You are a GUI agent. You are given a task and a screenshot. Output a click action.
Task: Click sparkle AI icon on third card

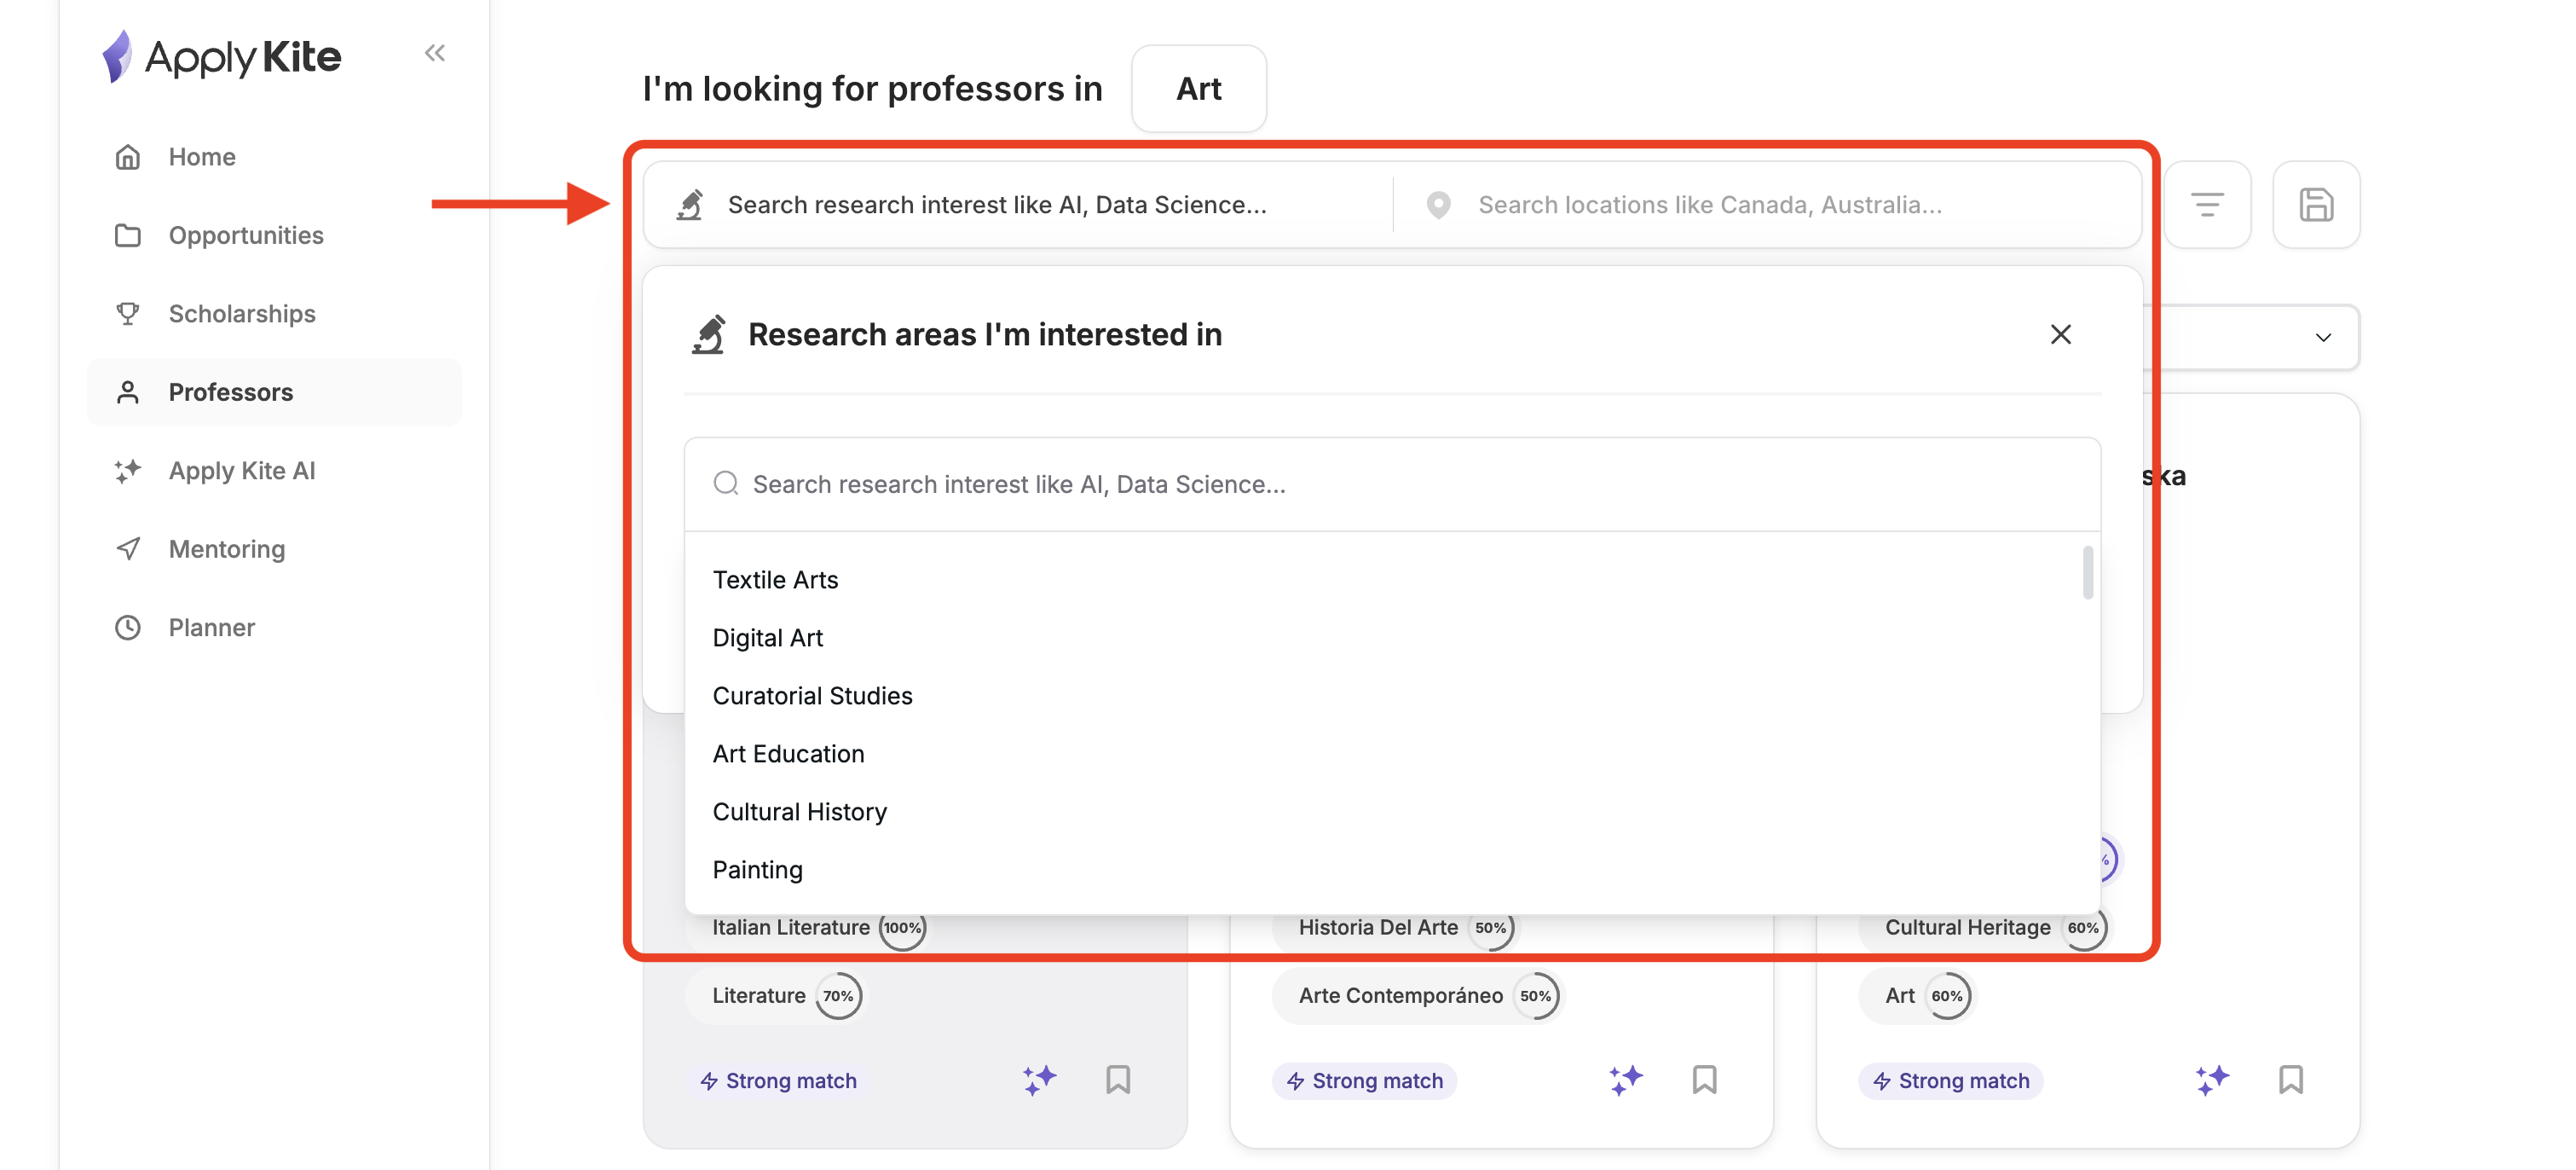[x=2212, y=1080]
